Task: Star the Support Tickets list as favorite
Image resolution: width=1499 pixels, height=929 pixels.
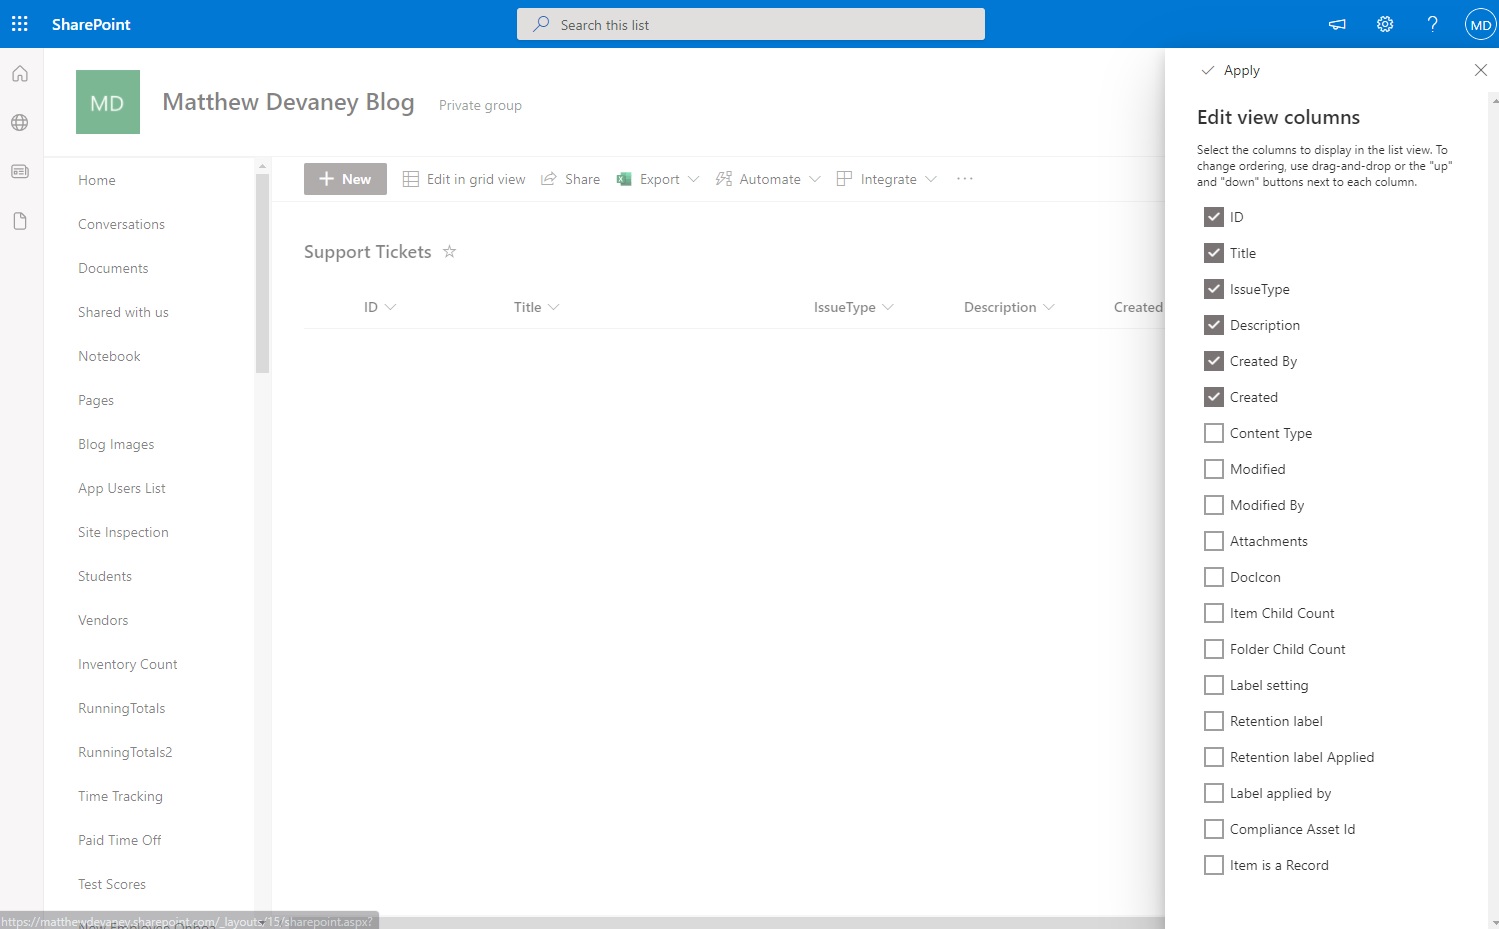Action: [x=449, y=252]
